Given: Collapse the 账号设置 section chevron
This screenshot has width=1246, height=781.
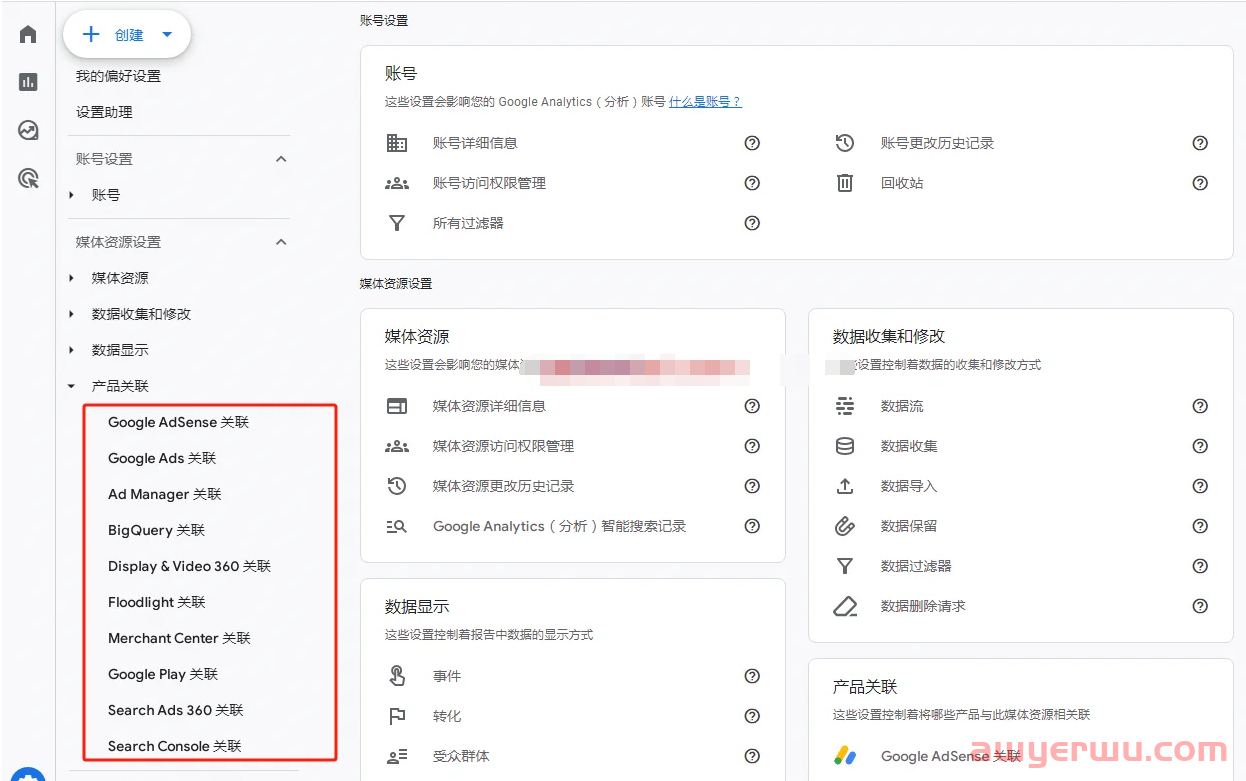Looking at the screenshot, I should (x=281, y=159).
